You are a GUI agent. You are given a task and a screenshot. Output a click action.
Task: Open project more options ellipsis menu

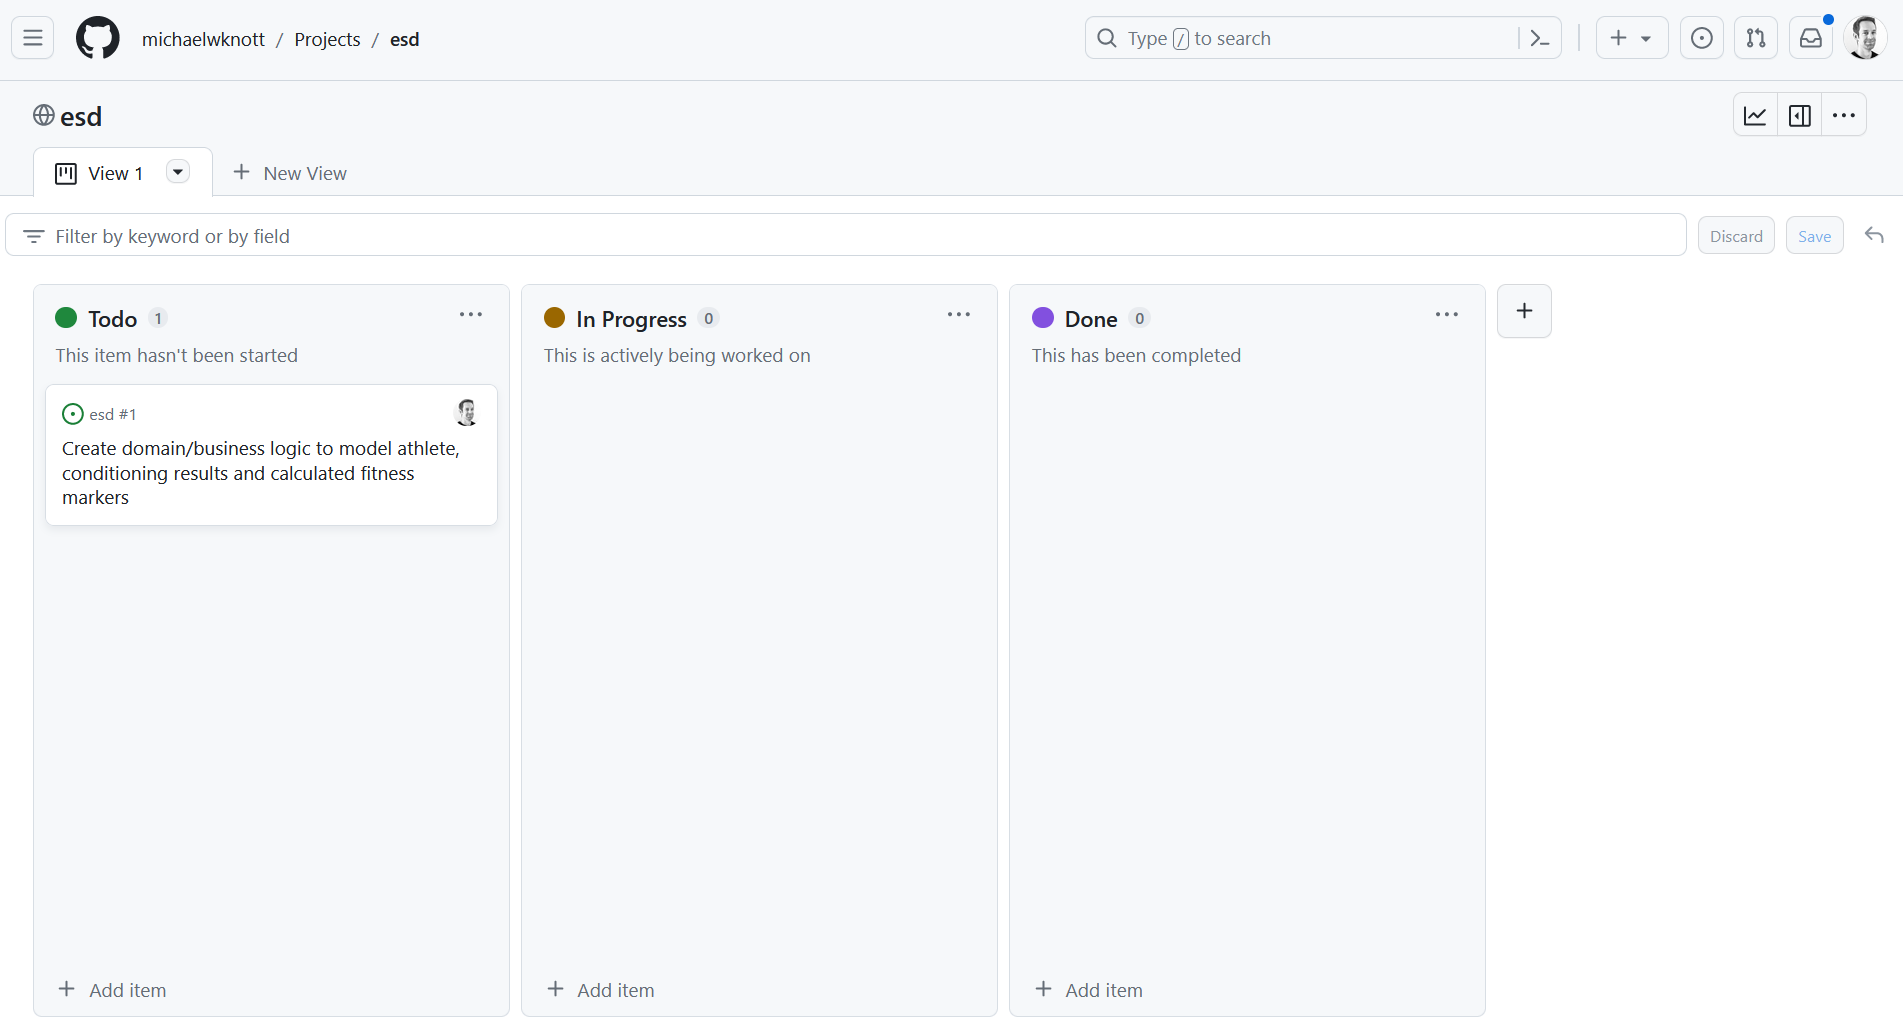(x=1844, y=116)
